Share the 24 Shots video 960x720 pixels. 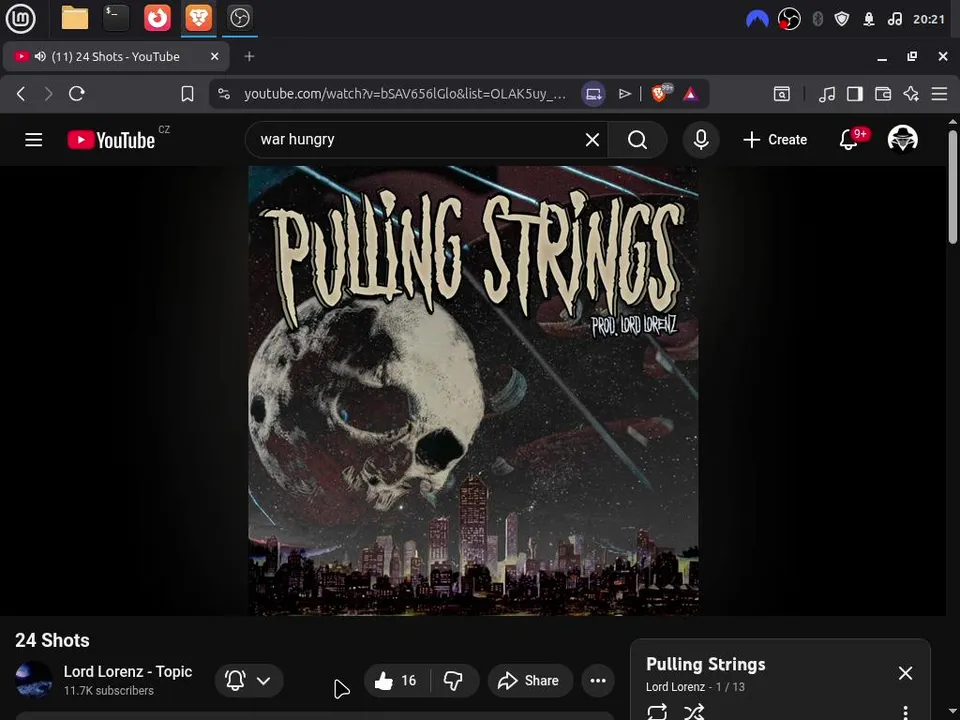(529, 680)
